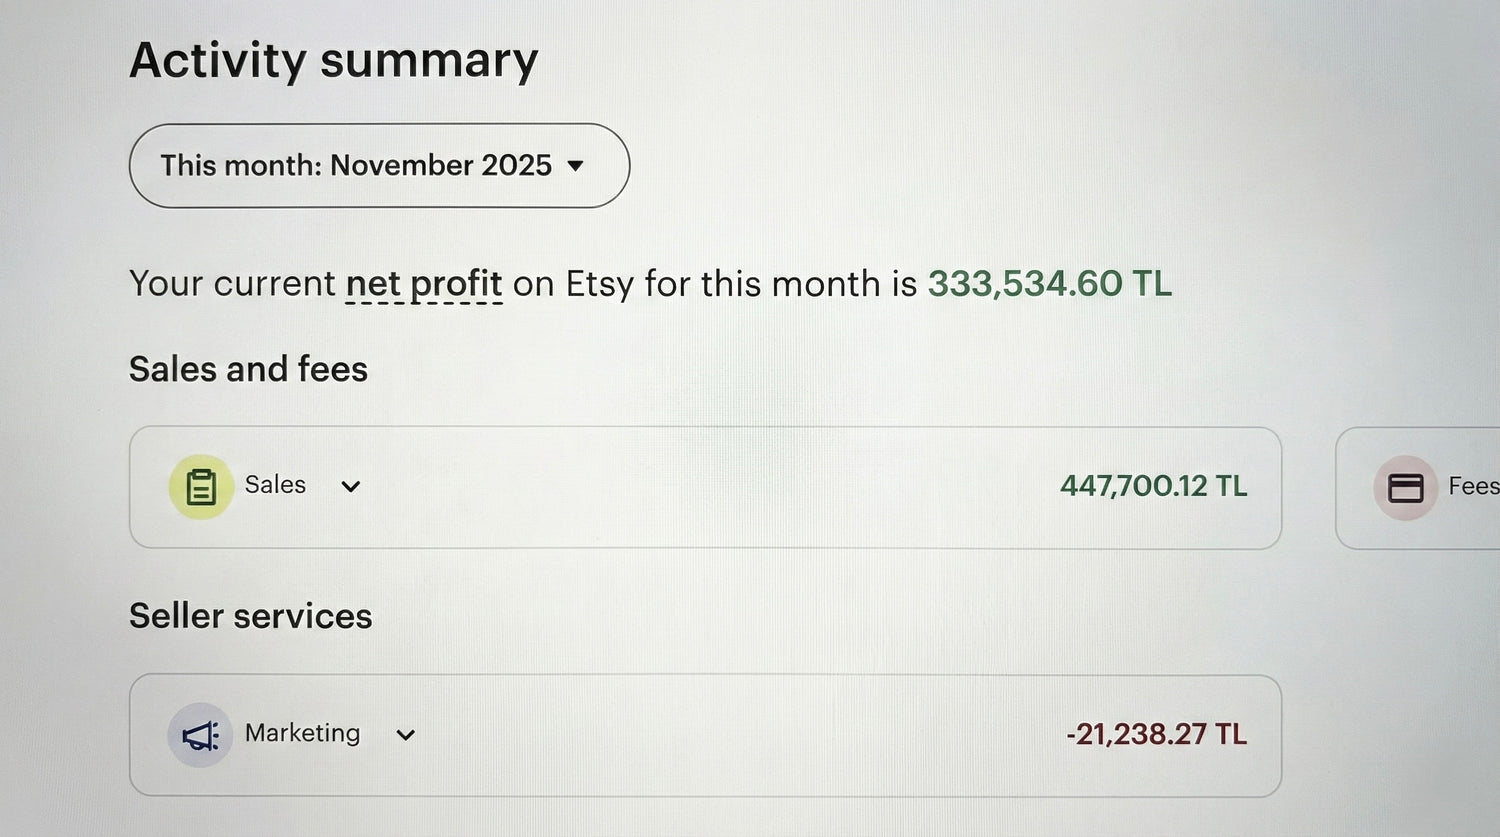1500x837 pixels.
Task: Click the Fees label text
Action: click(1473, 486)
